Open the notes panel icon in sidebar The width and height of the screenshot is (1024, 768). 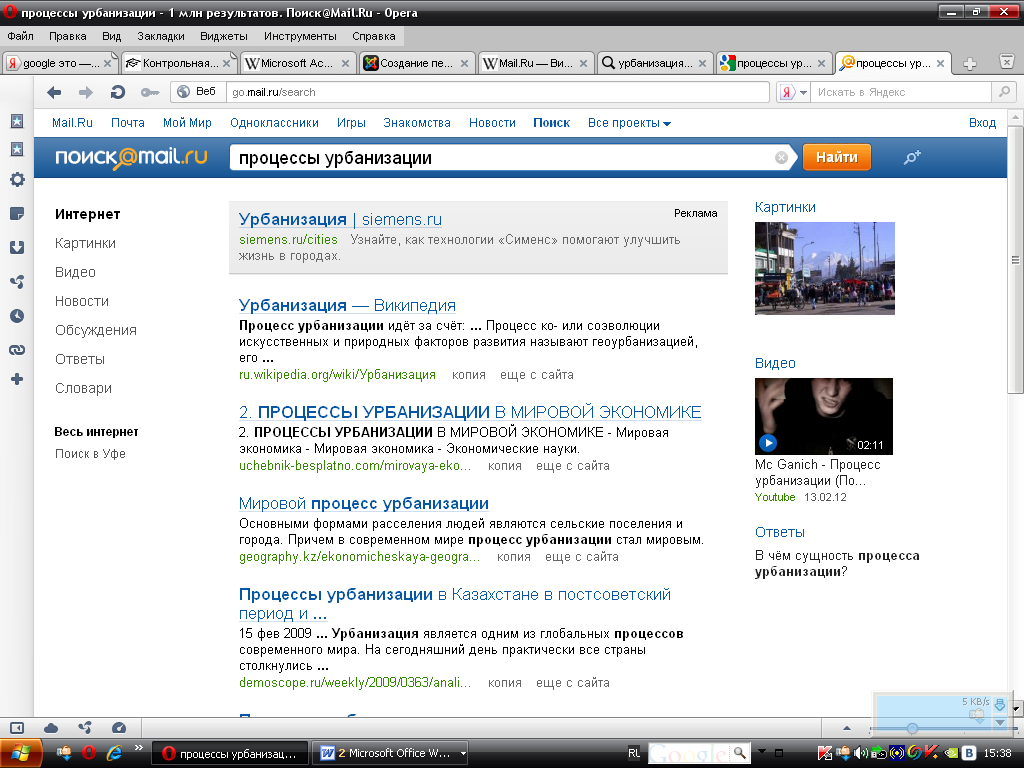17,214
